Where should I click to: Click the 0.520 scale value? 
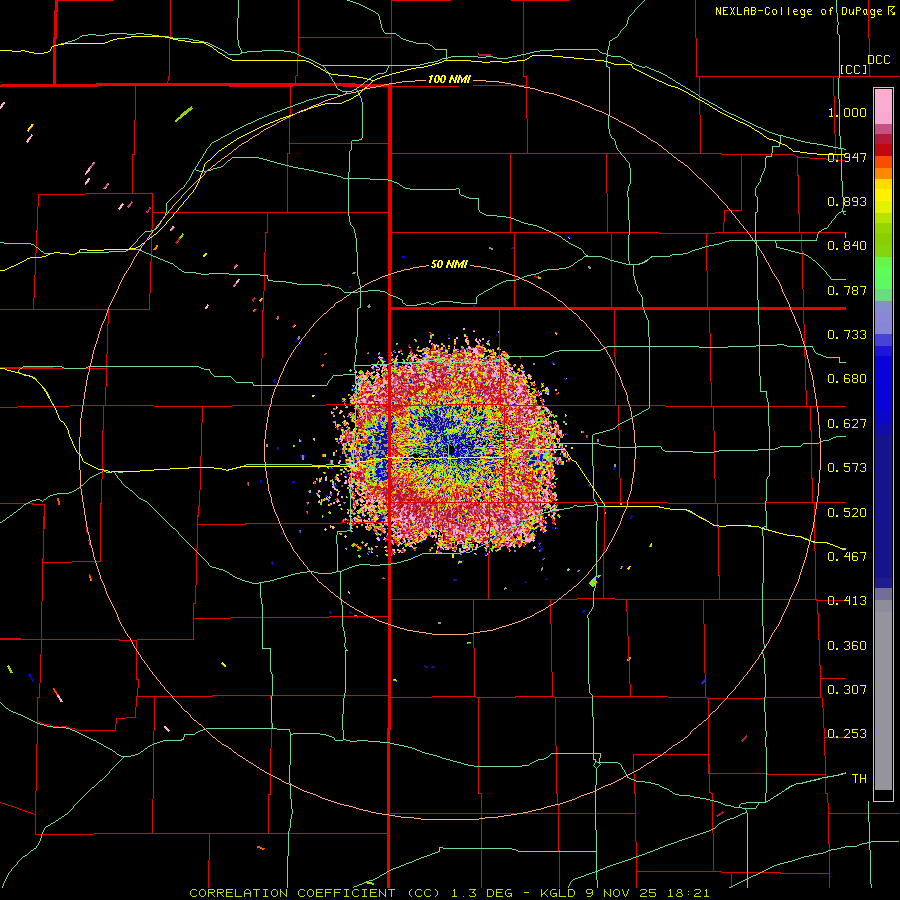[847, 513]
